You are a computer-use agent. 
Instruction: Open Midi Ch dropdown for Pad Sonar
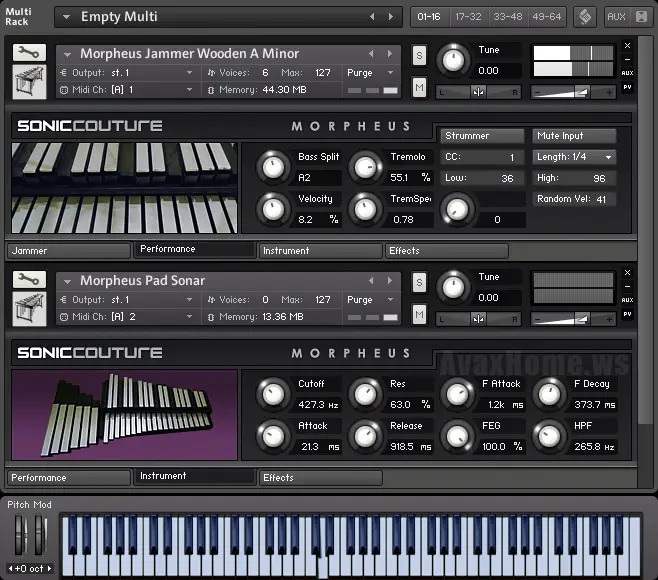pos(190,317)
